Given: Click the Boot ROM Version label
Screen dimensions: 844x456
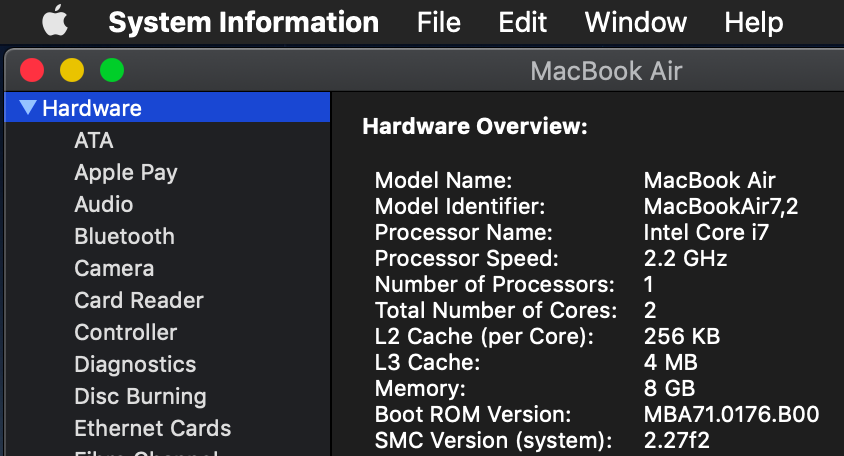Looking at the screenshot, I should pyautogui.click(x=473, y=415).
